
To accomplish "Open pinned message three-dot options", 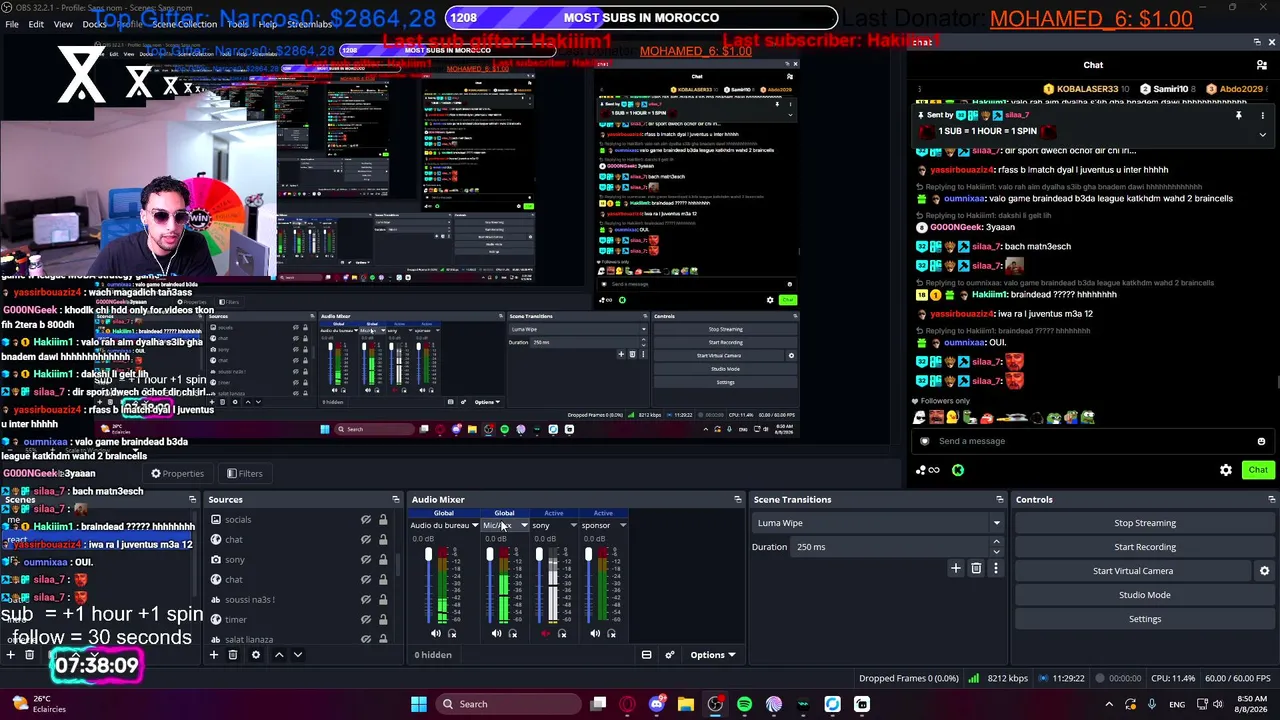I will tap(1262, 116).
